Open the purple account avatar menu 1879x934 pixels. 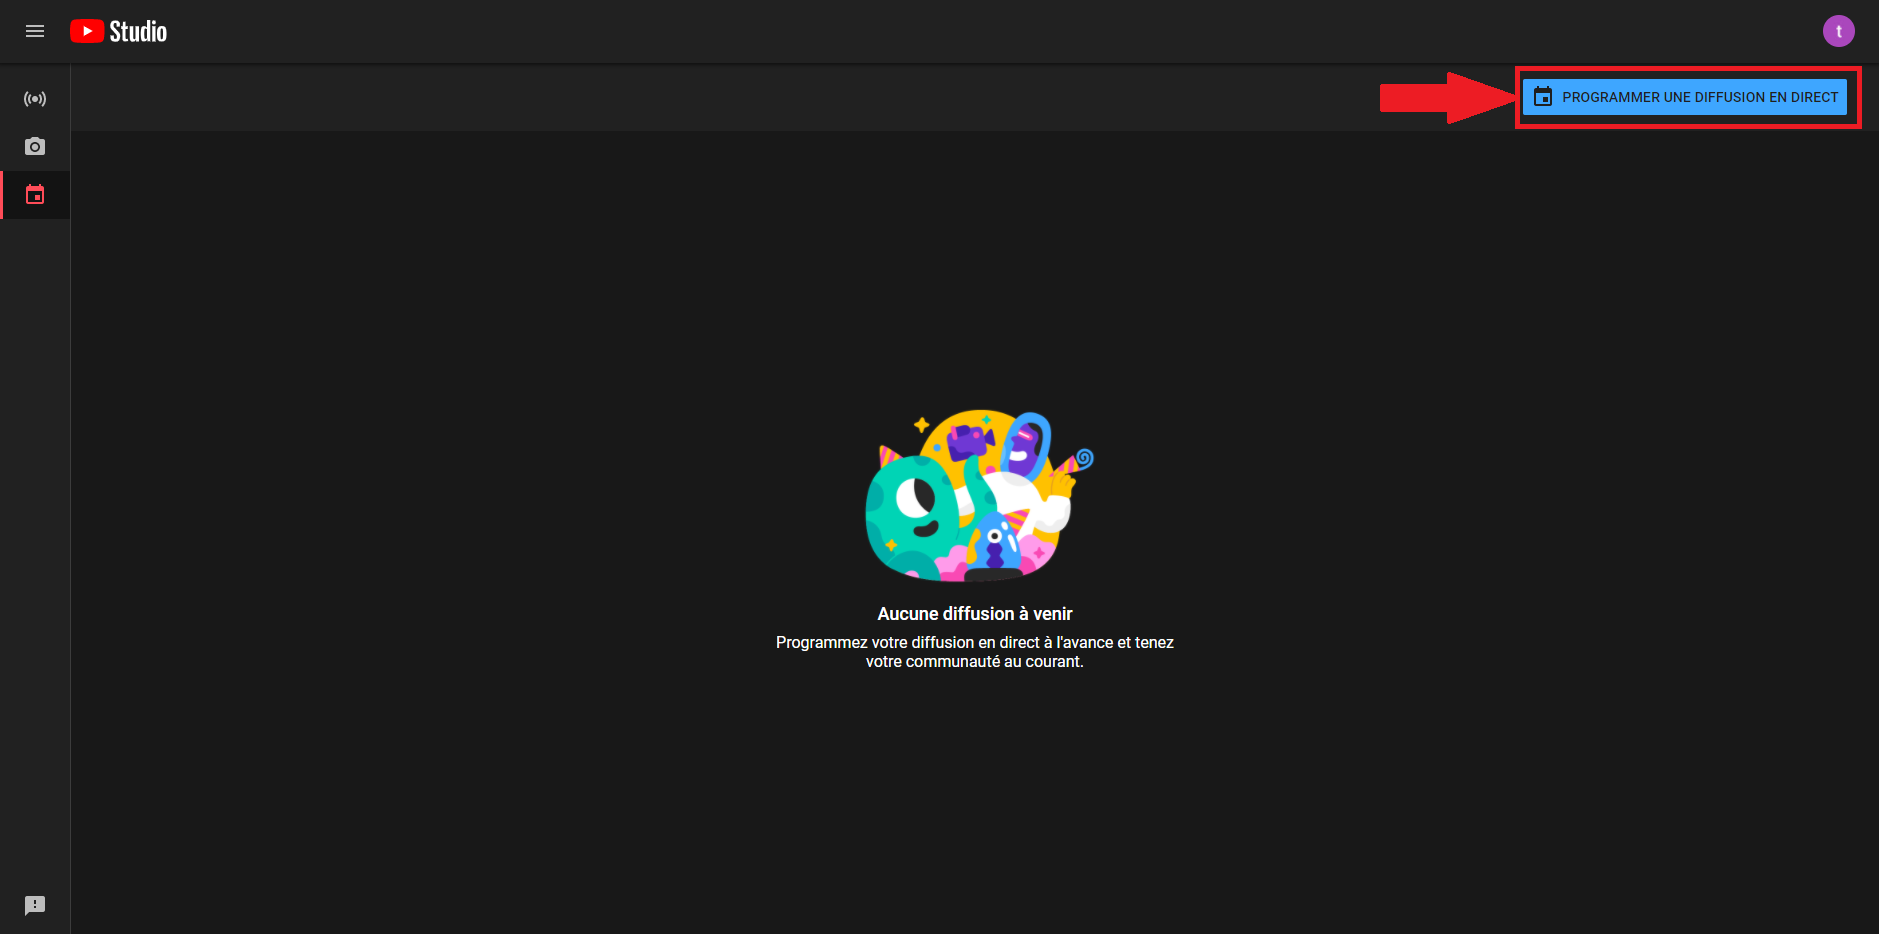point(1838,31)
